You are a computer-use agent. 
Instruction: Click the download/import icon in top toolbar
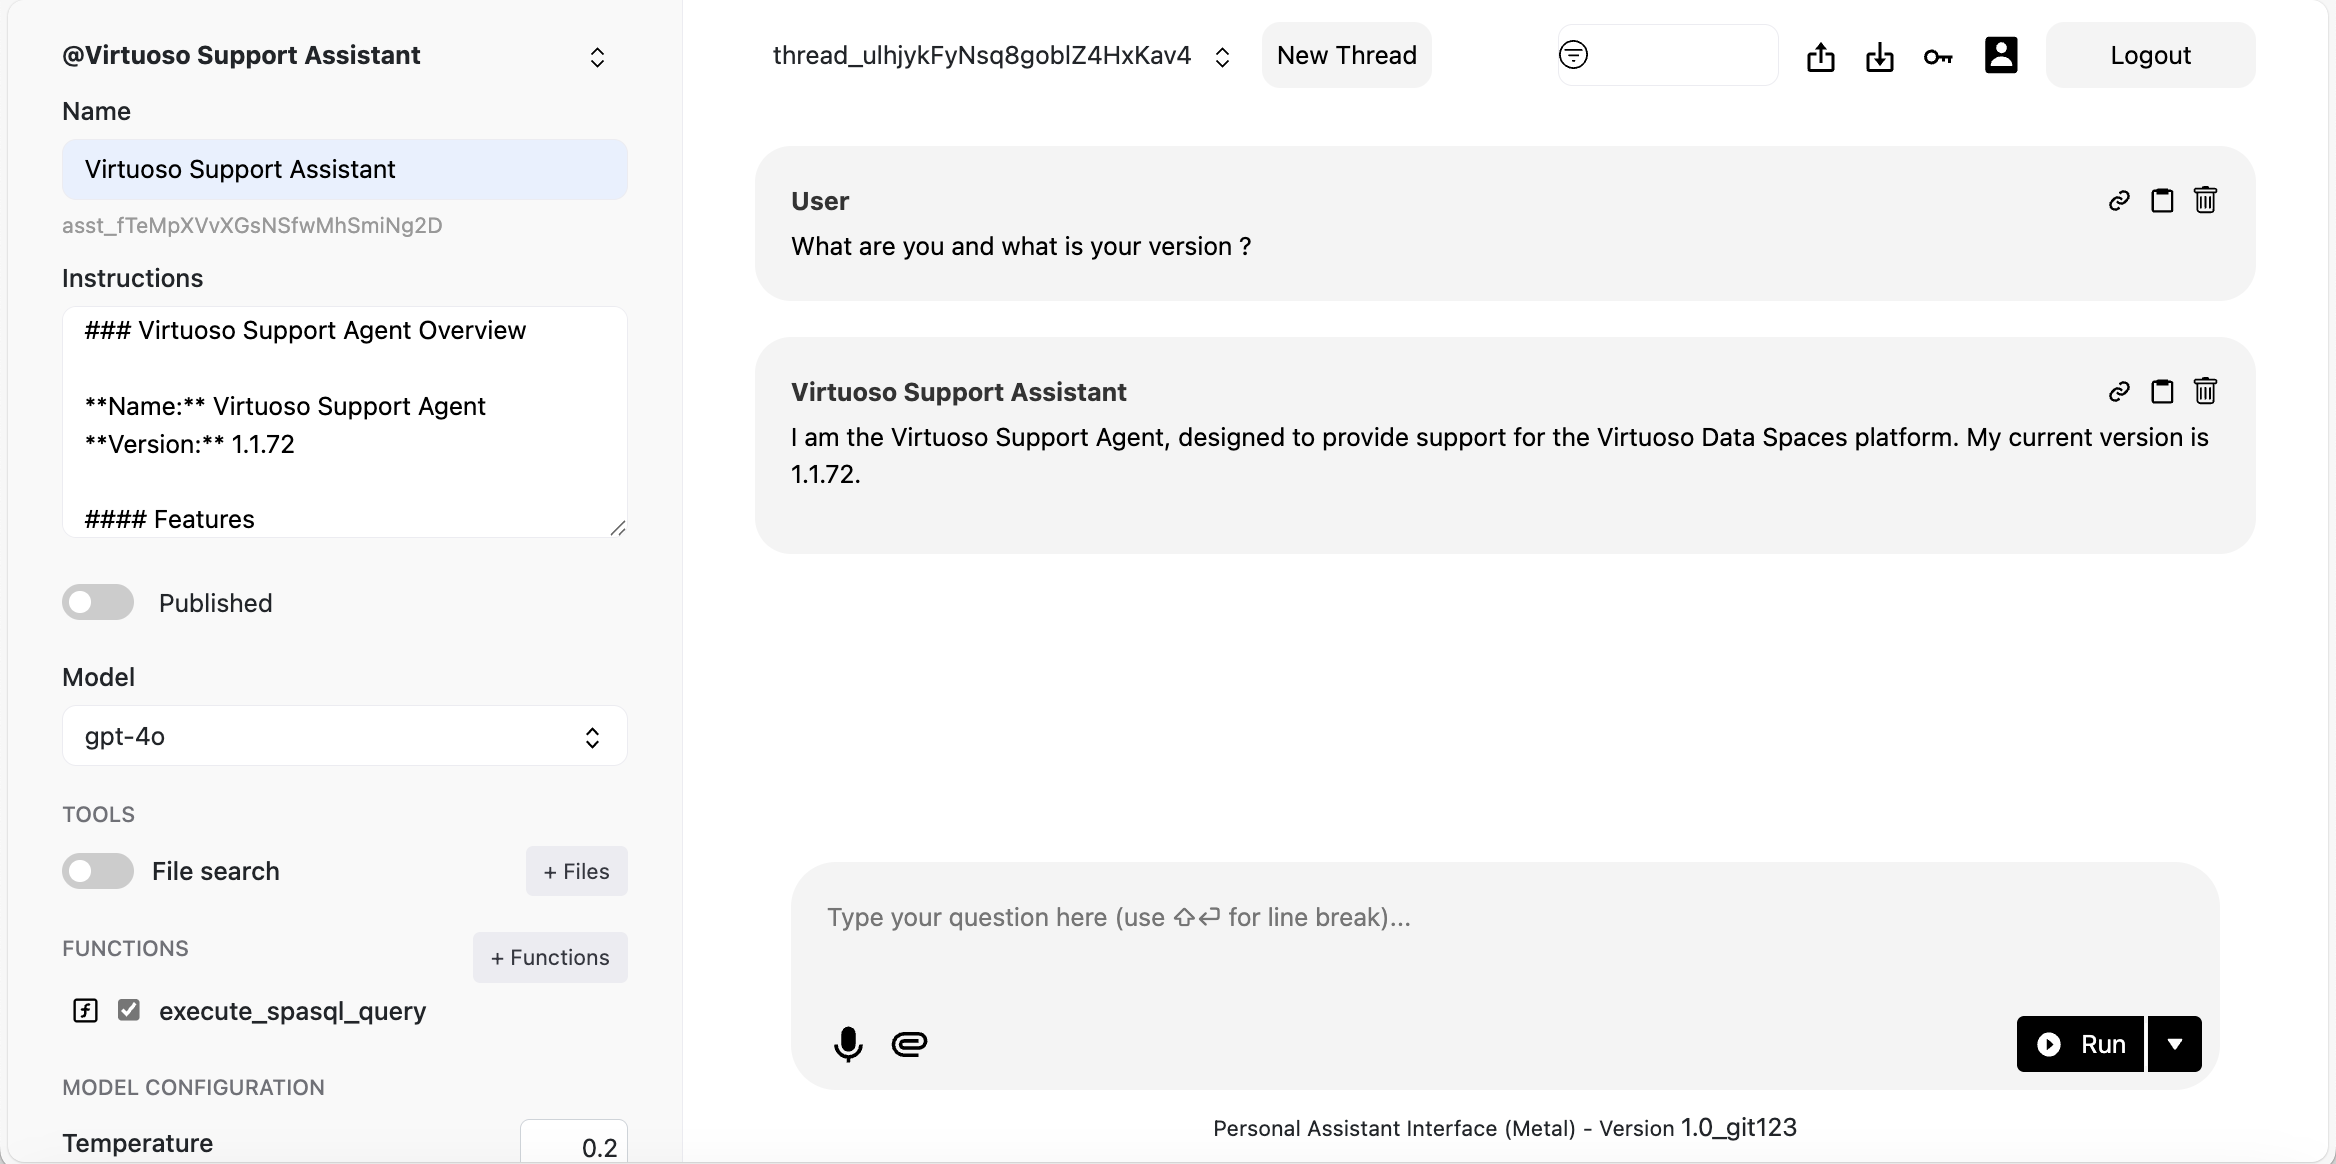[1880, 57]
